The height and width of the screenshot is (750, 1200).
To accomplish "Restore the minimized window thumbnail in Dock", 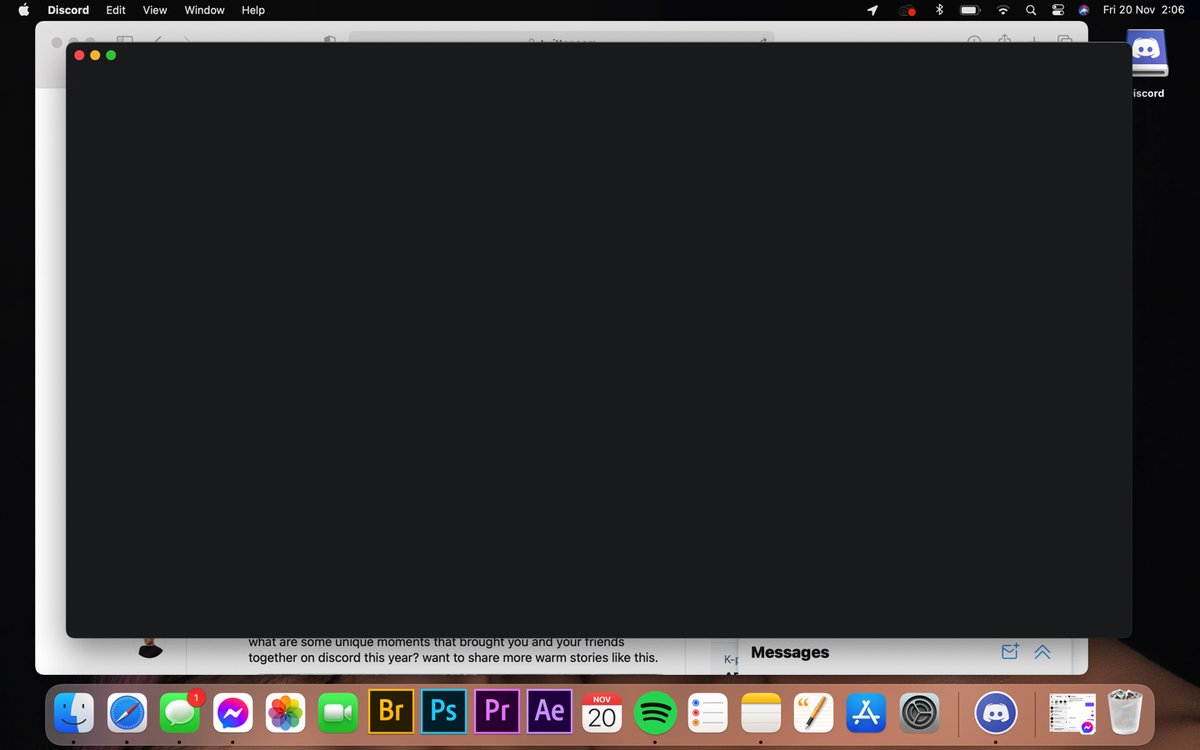I will point(1072,713).
